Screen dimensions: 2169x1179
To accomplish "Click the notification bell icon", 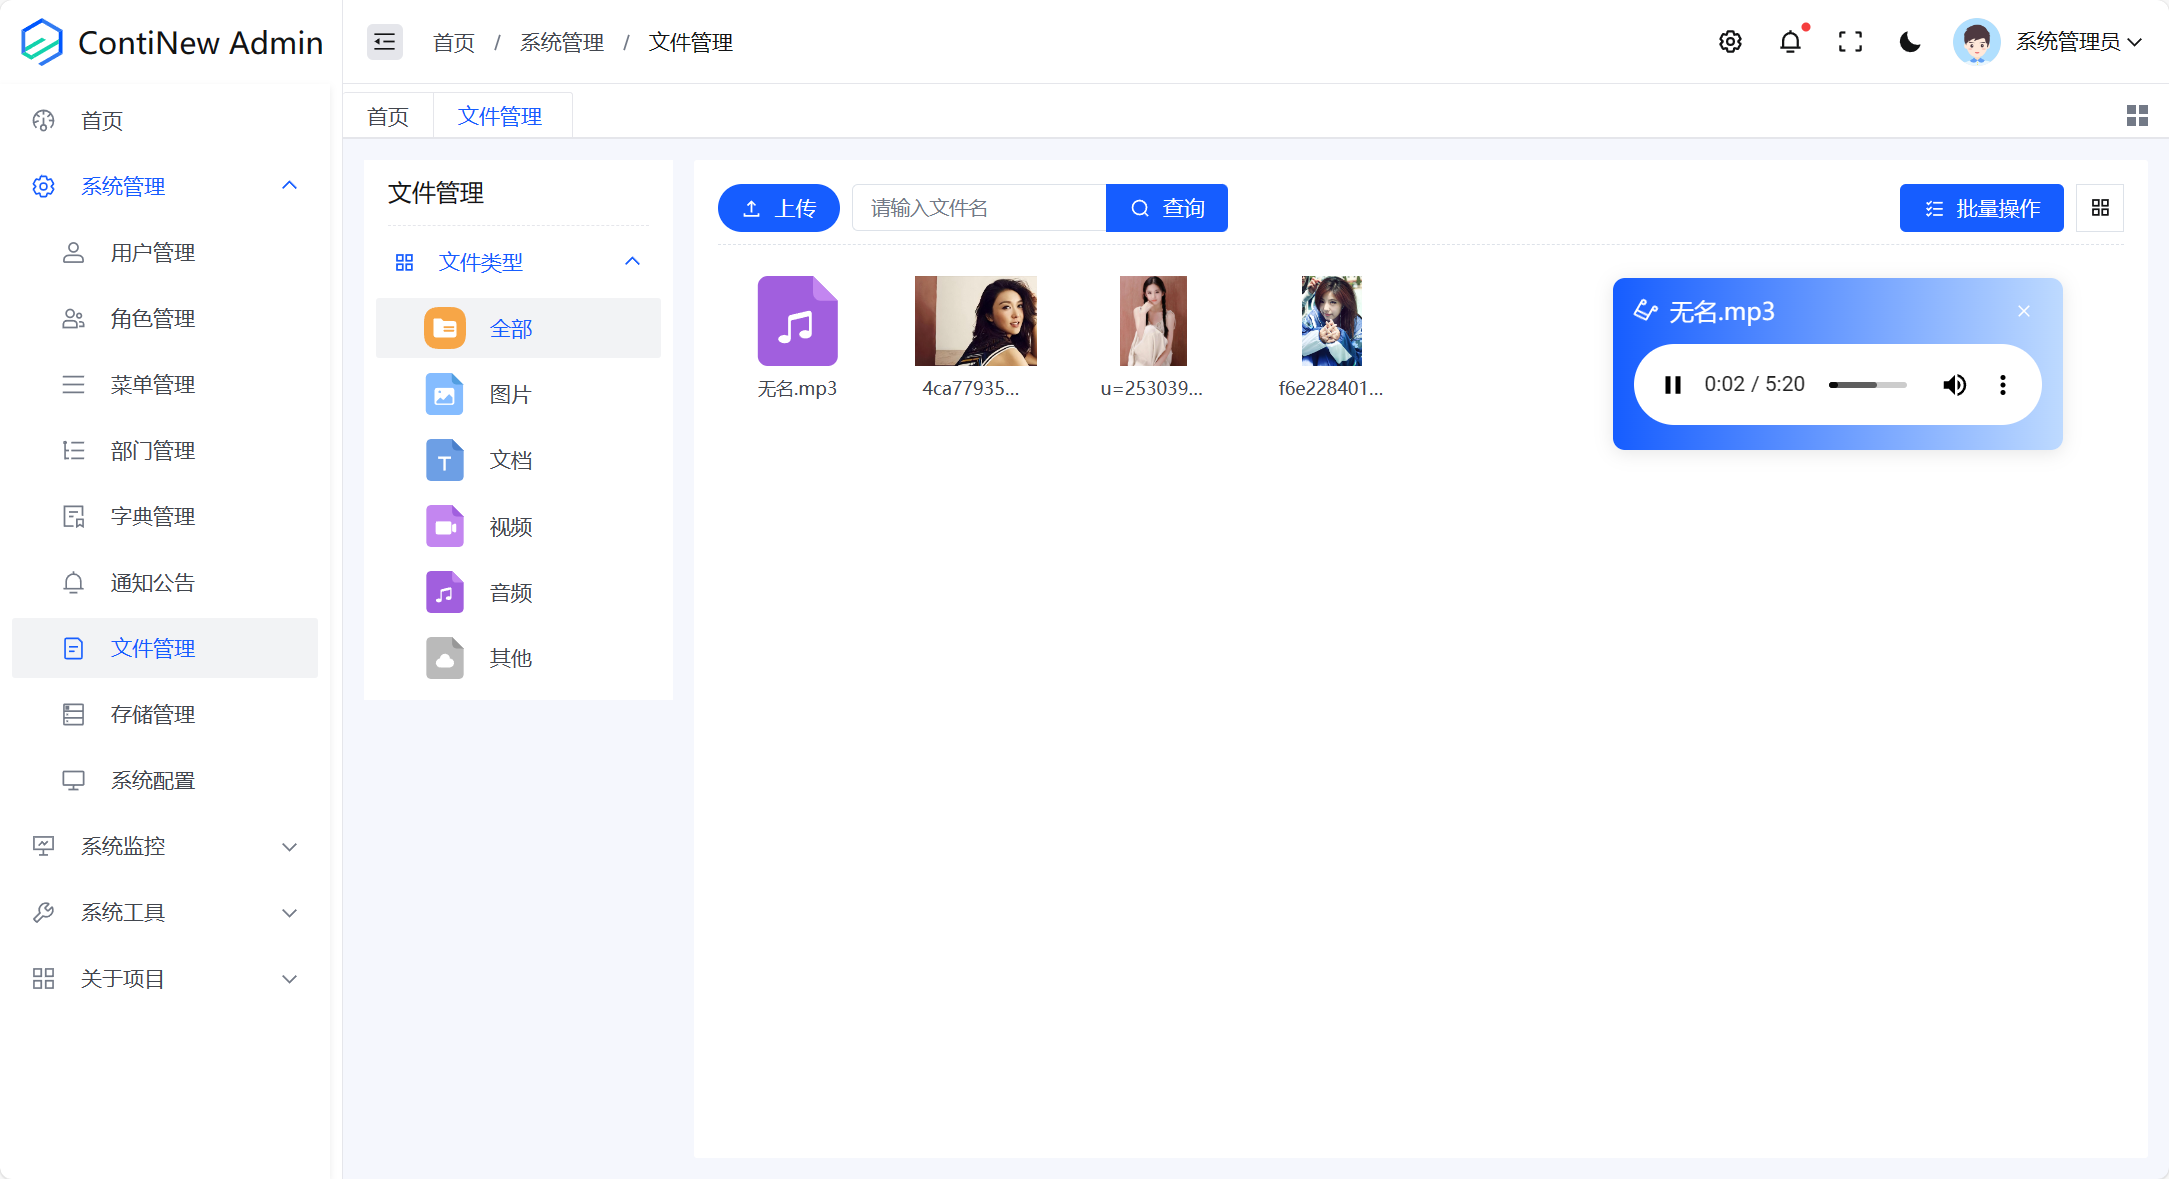I will (x=1790, y=42).
